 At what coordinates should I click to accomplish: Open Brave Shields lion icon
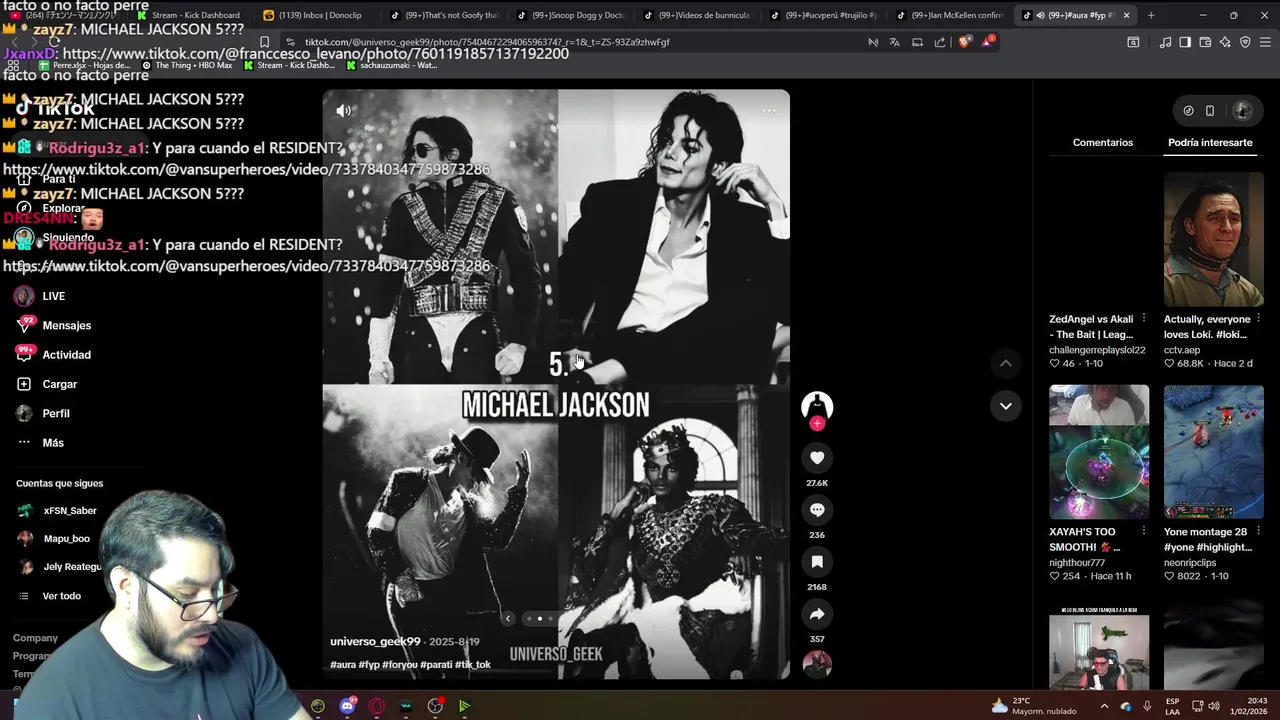964,42
